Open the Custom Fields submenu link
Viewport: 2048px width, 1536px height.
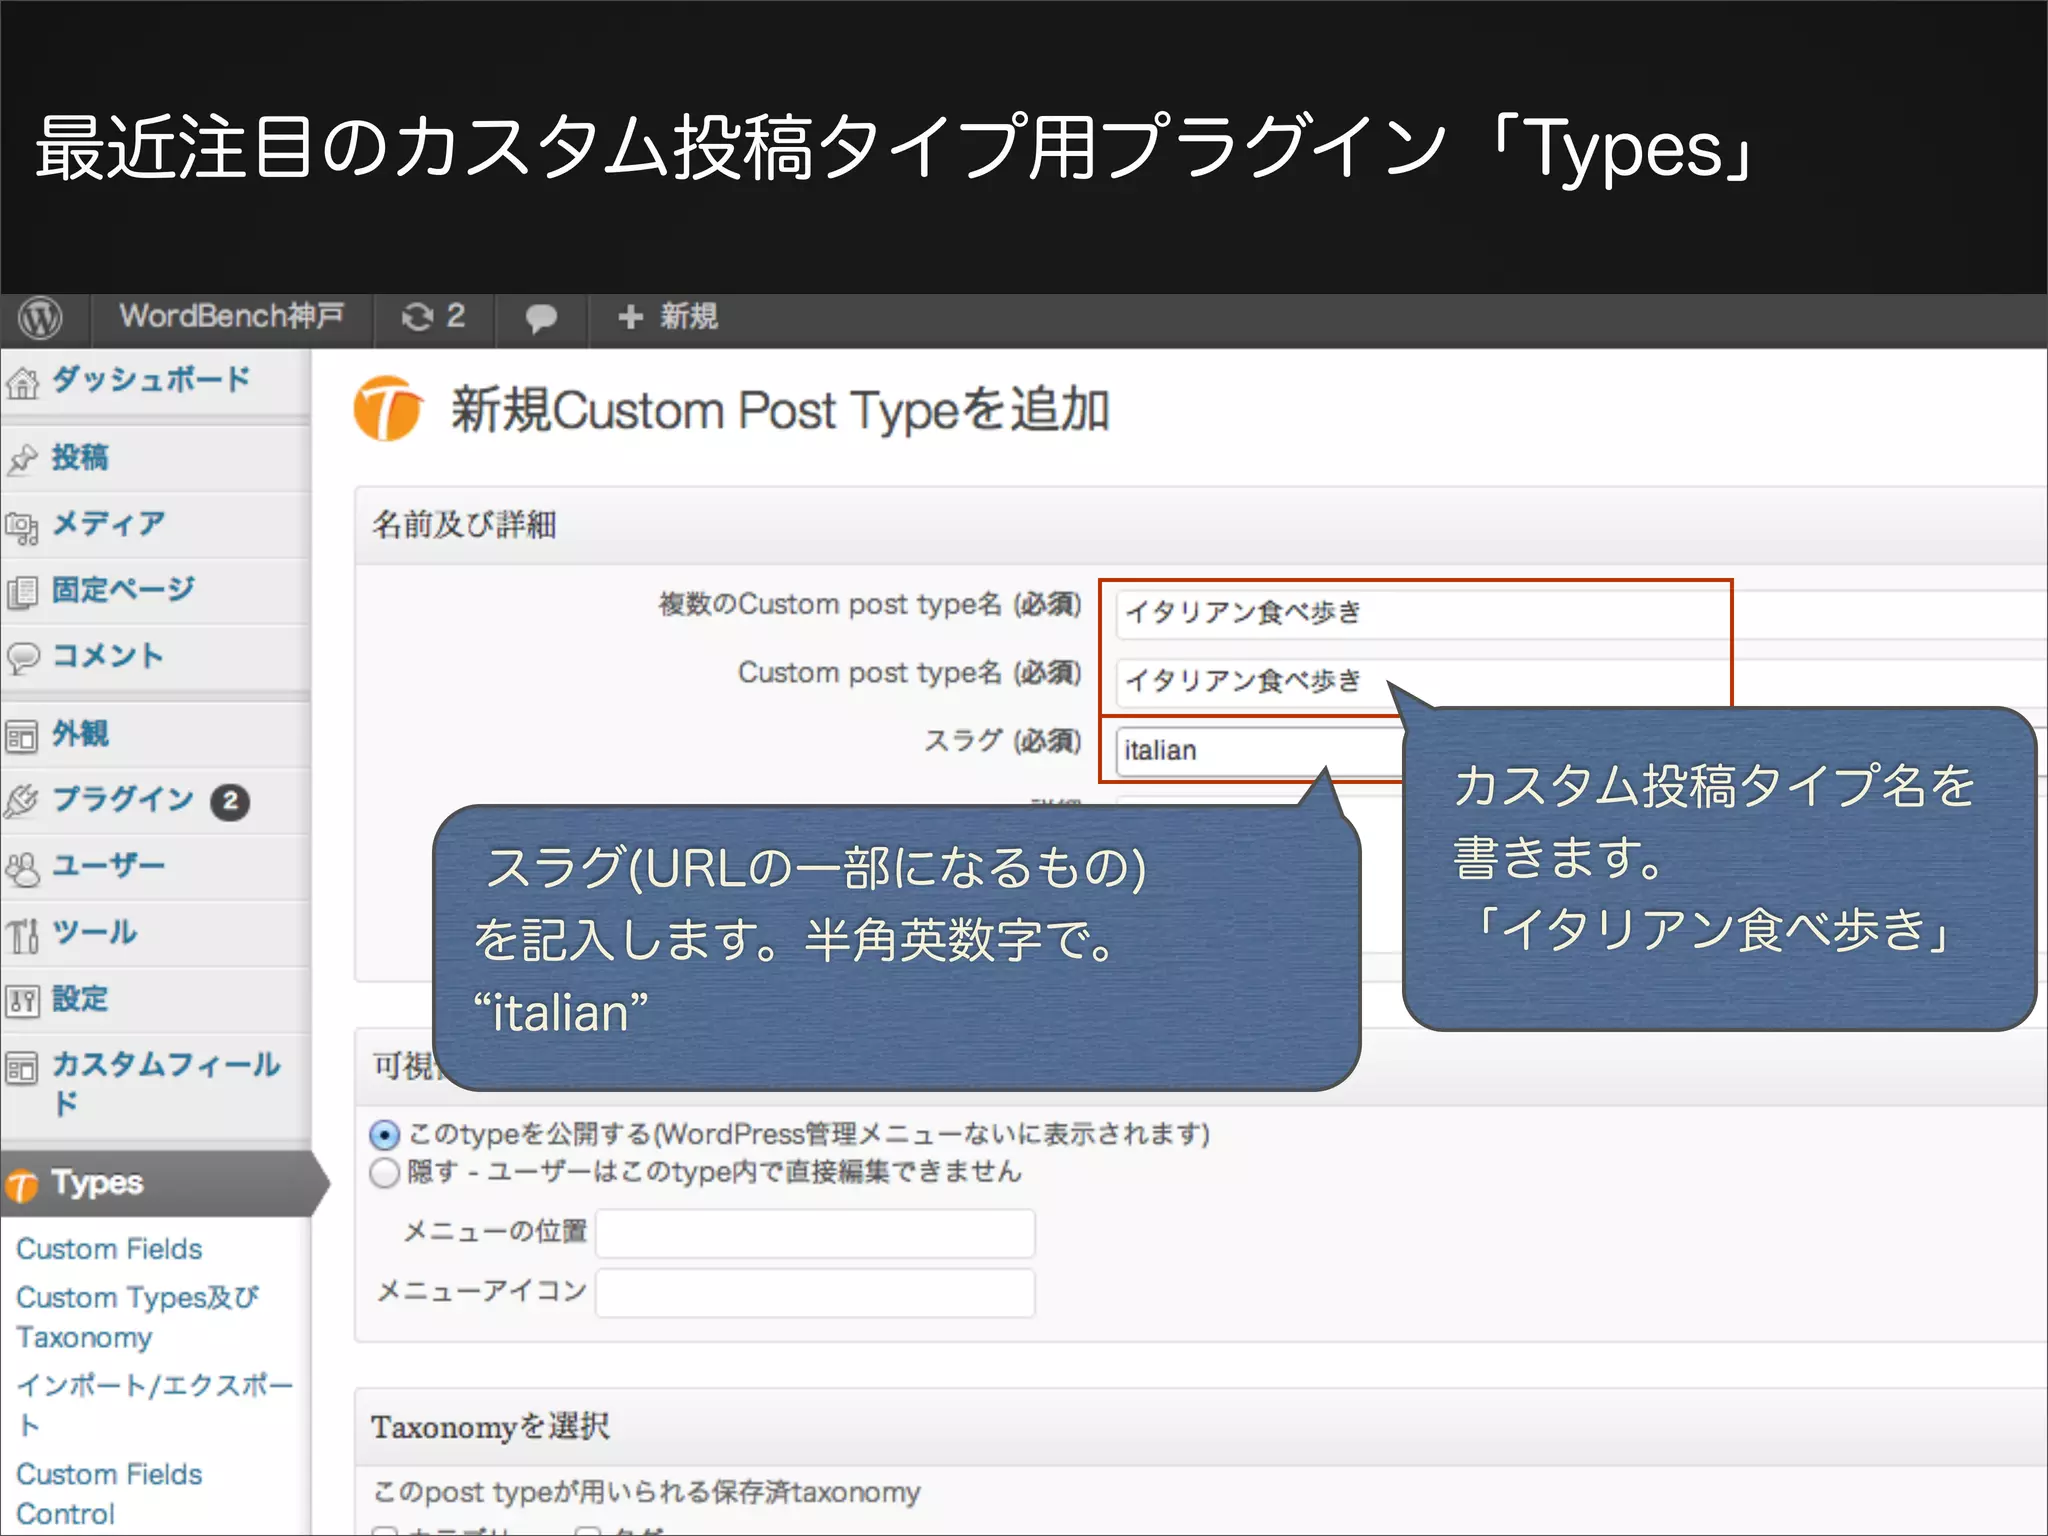109,1249
